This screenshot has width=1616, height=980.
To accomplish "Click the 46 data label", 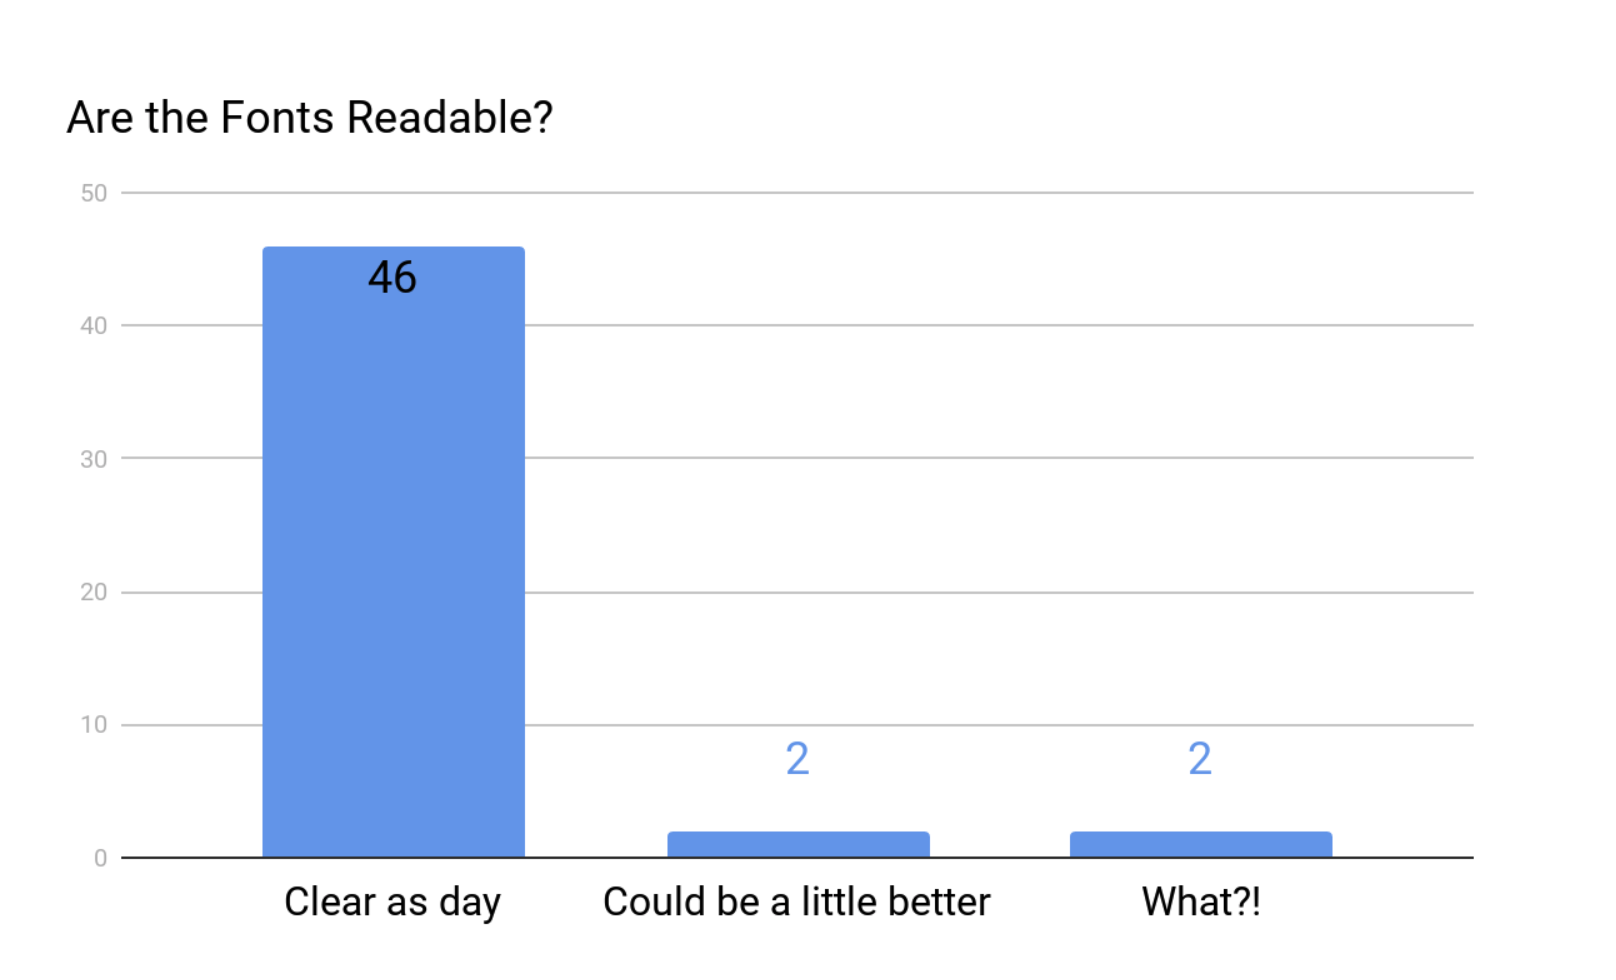I will (x=392, y=277).
